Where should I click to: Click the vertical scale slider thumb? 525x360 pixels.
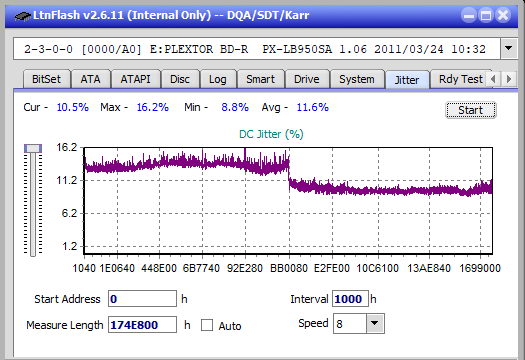pyautogui.click(x=33, y=148)
